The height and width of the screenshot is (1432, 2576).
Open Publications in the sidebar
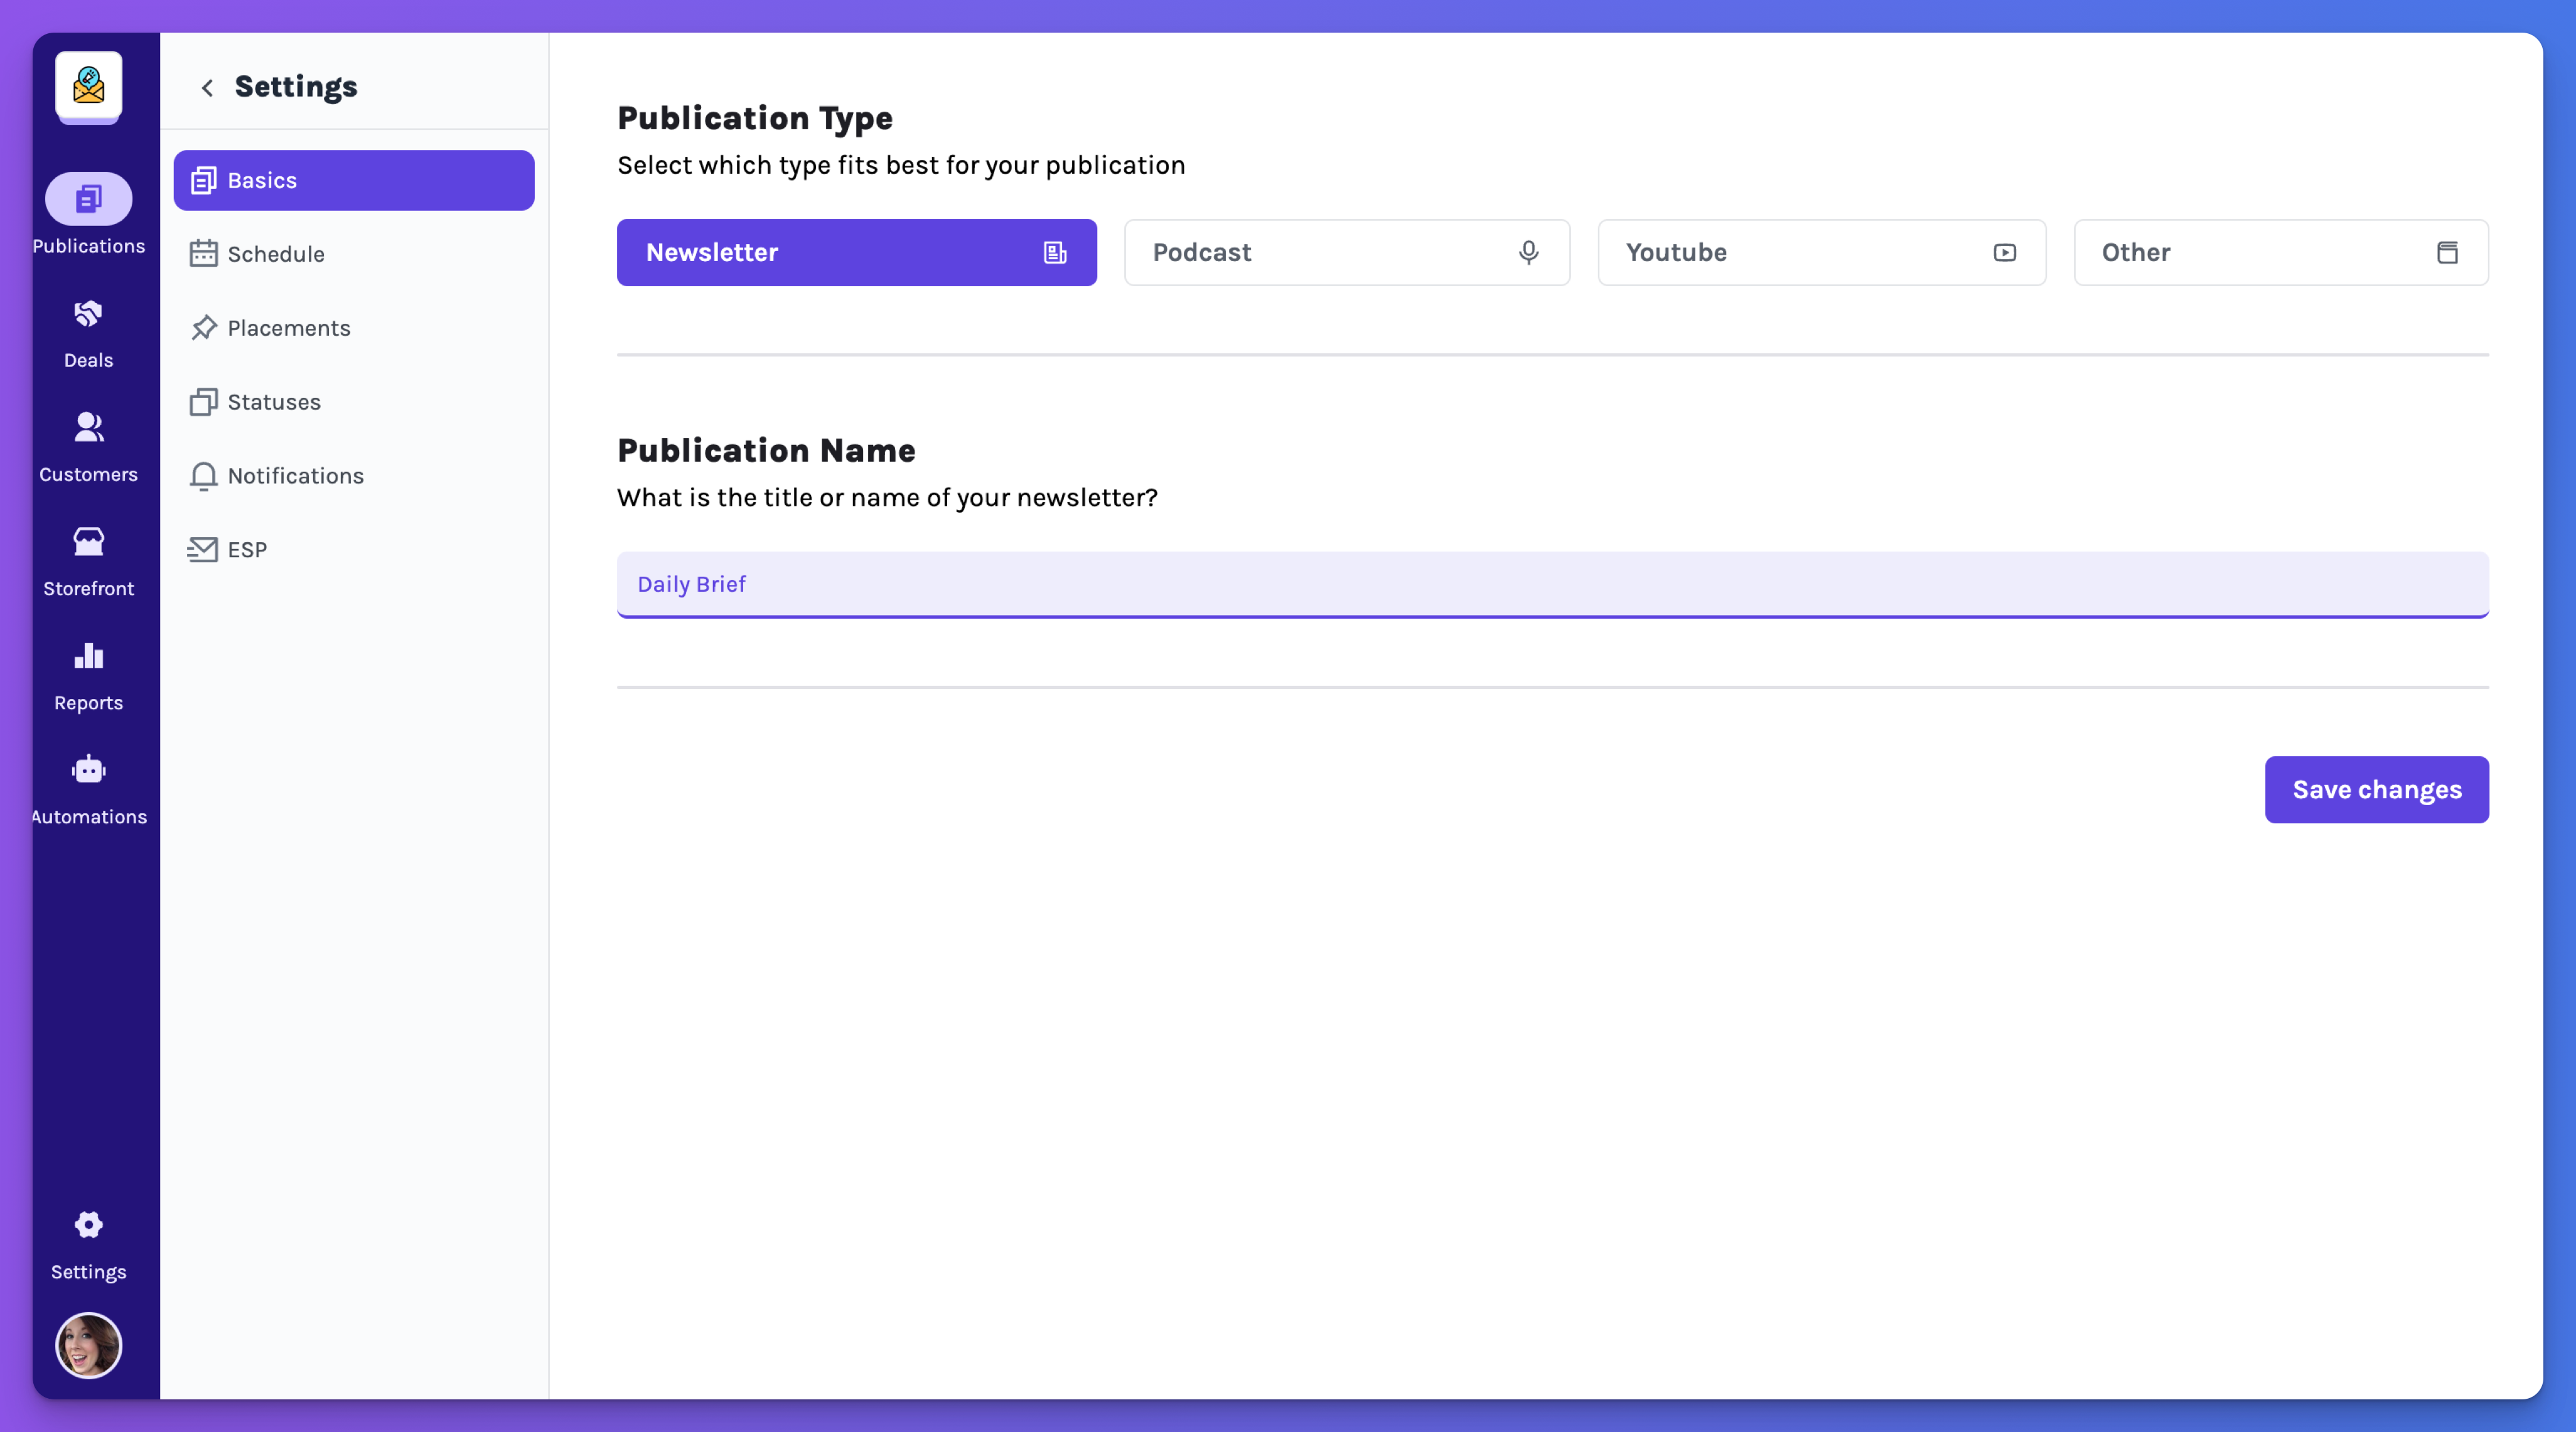pos(89,215)
